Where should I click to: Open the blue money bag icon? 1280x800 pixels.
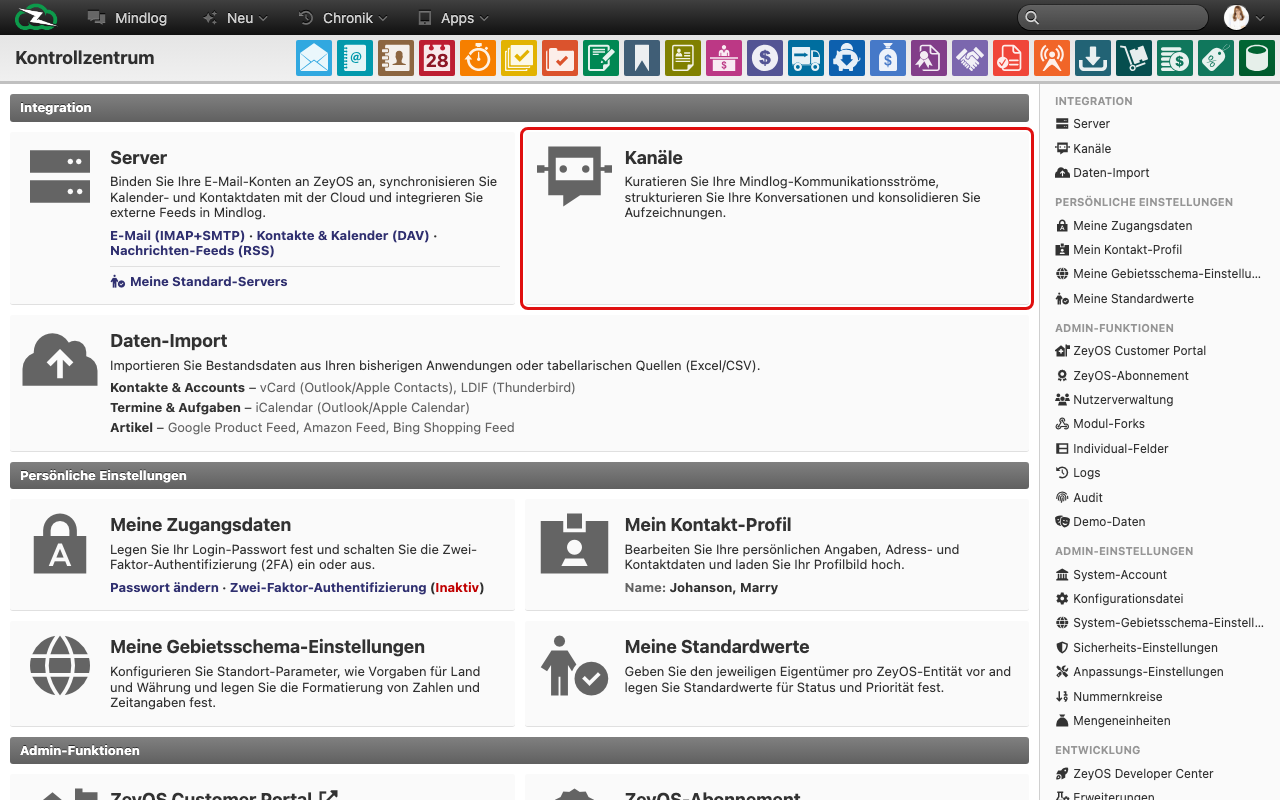click(x=888, y=58)
